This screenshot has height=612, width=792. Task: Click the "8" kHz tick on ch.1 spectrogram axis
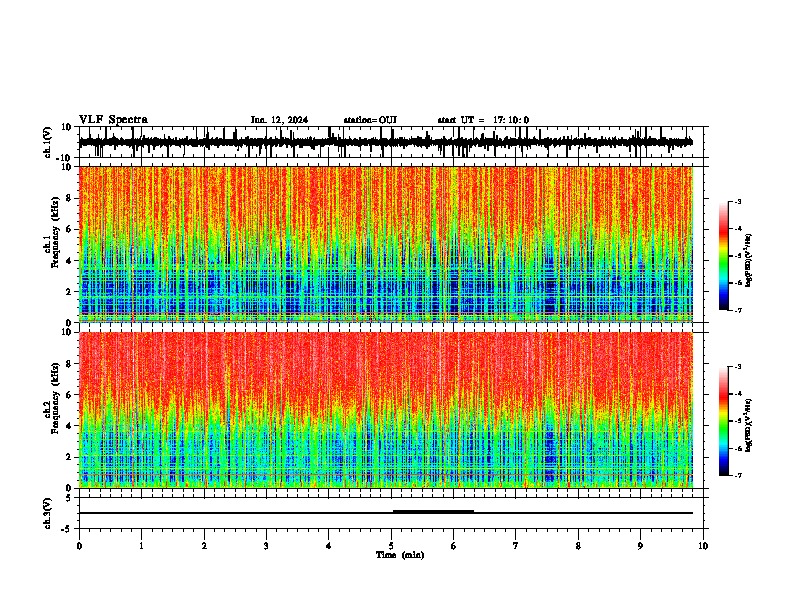[70, 198]
